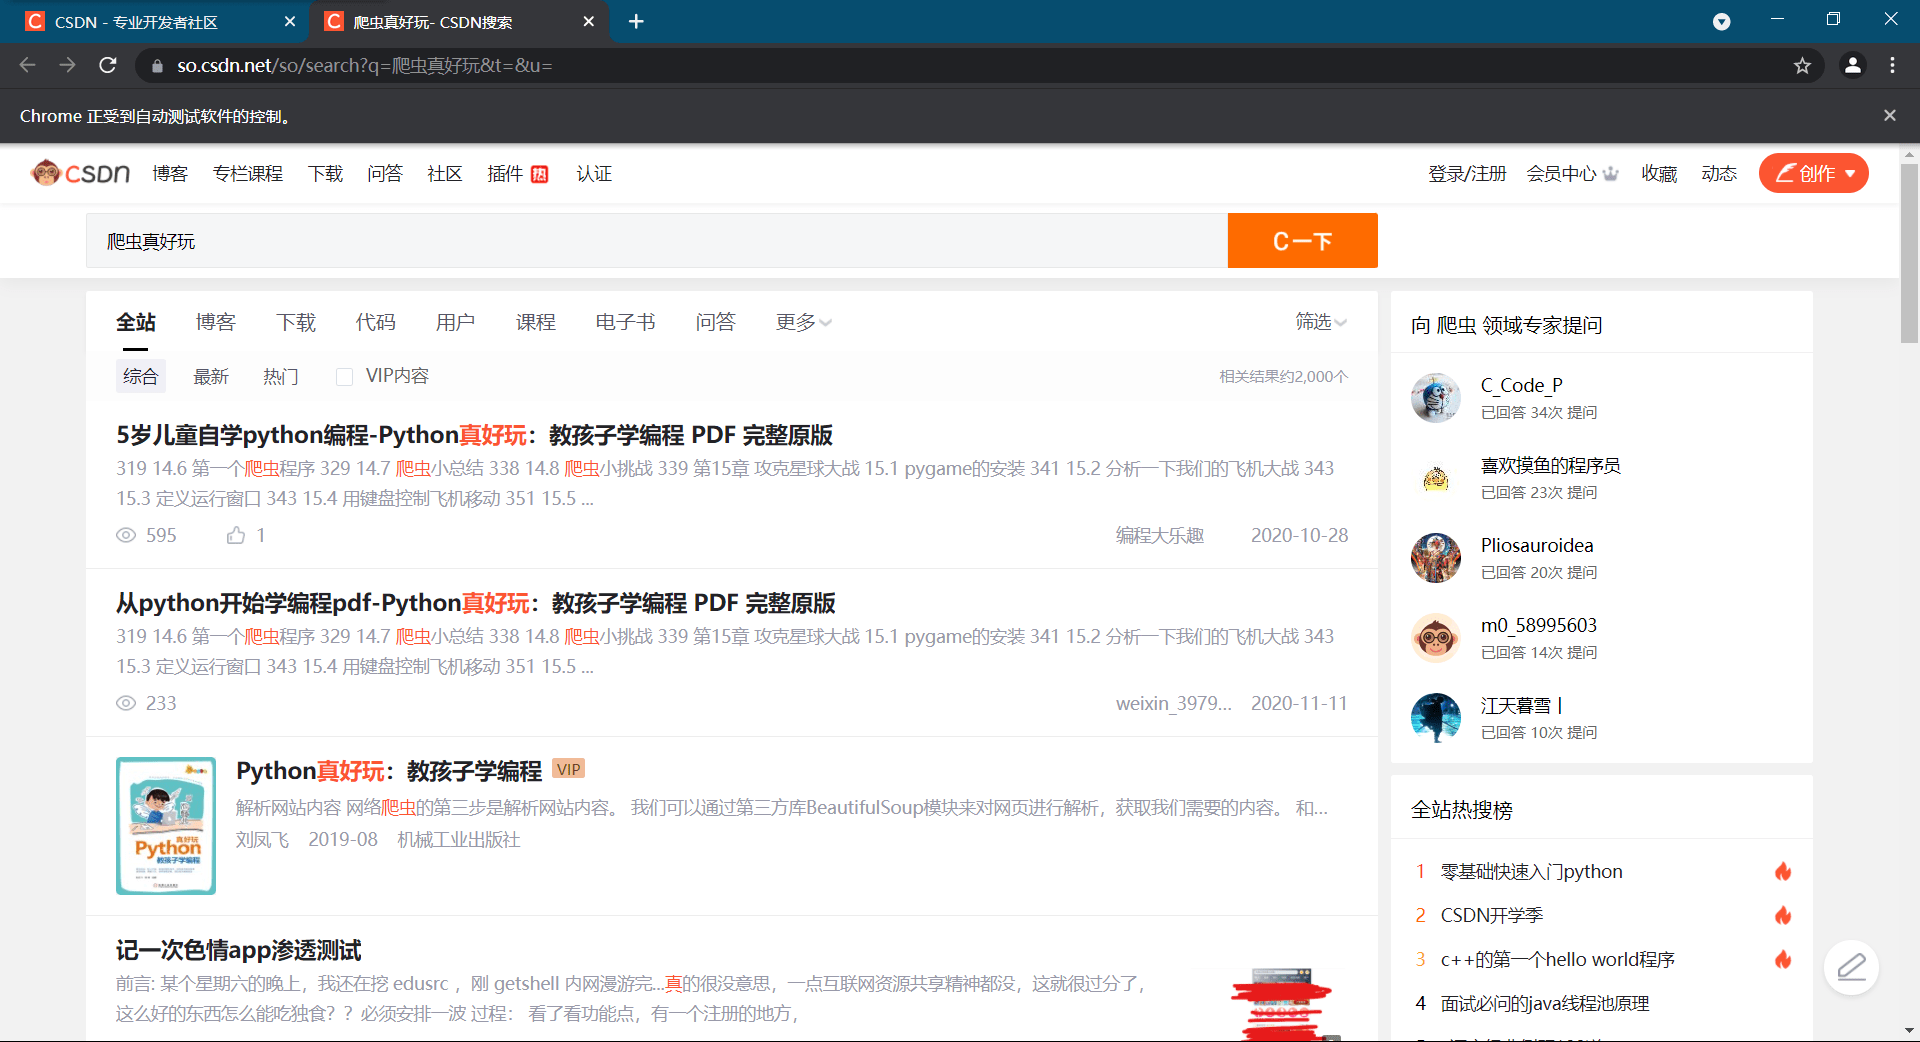The image size is (1920, 1042).
Task: Open 认证 in navigation bar
Action: (x=594, y=173)
